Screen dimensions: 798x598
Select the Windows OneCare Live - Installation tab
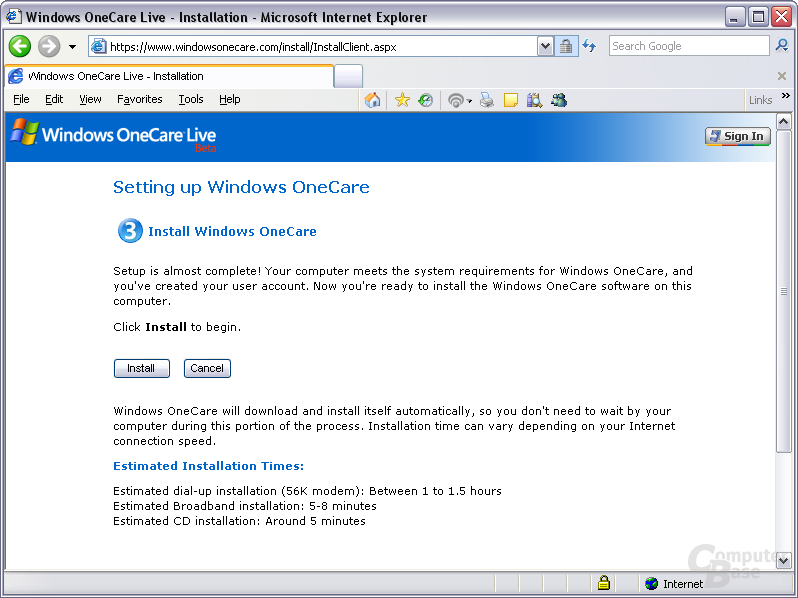pos(169,76)
